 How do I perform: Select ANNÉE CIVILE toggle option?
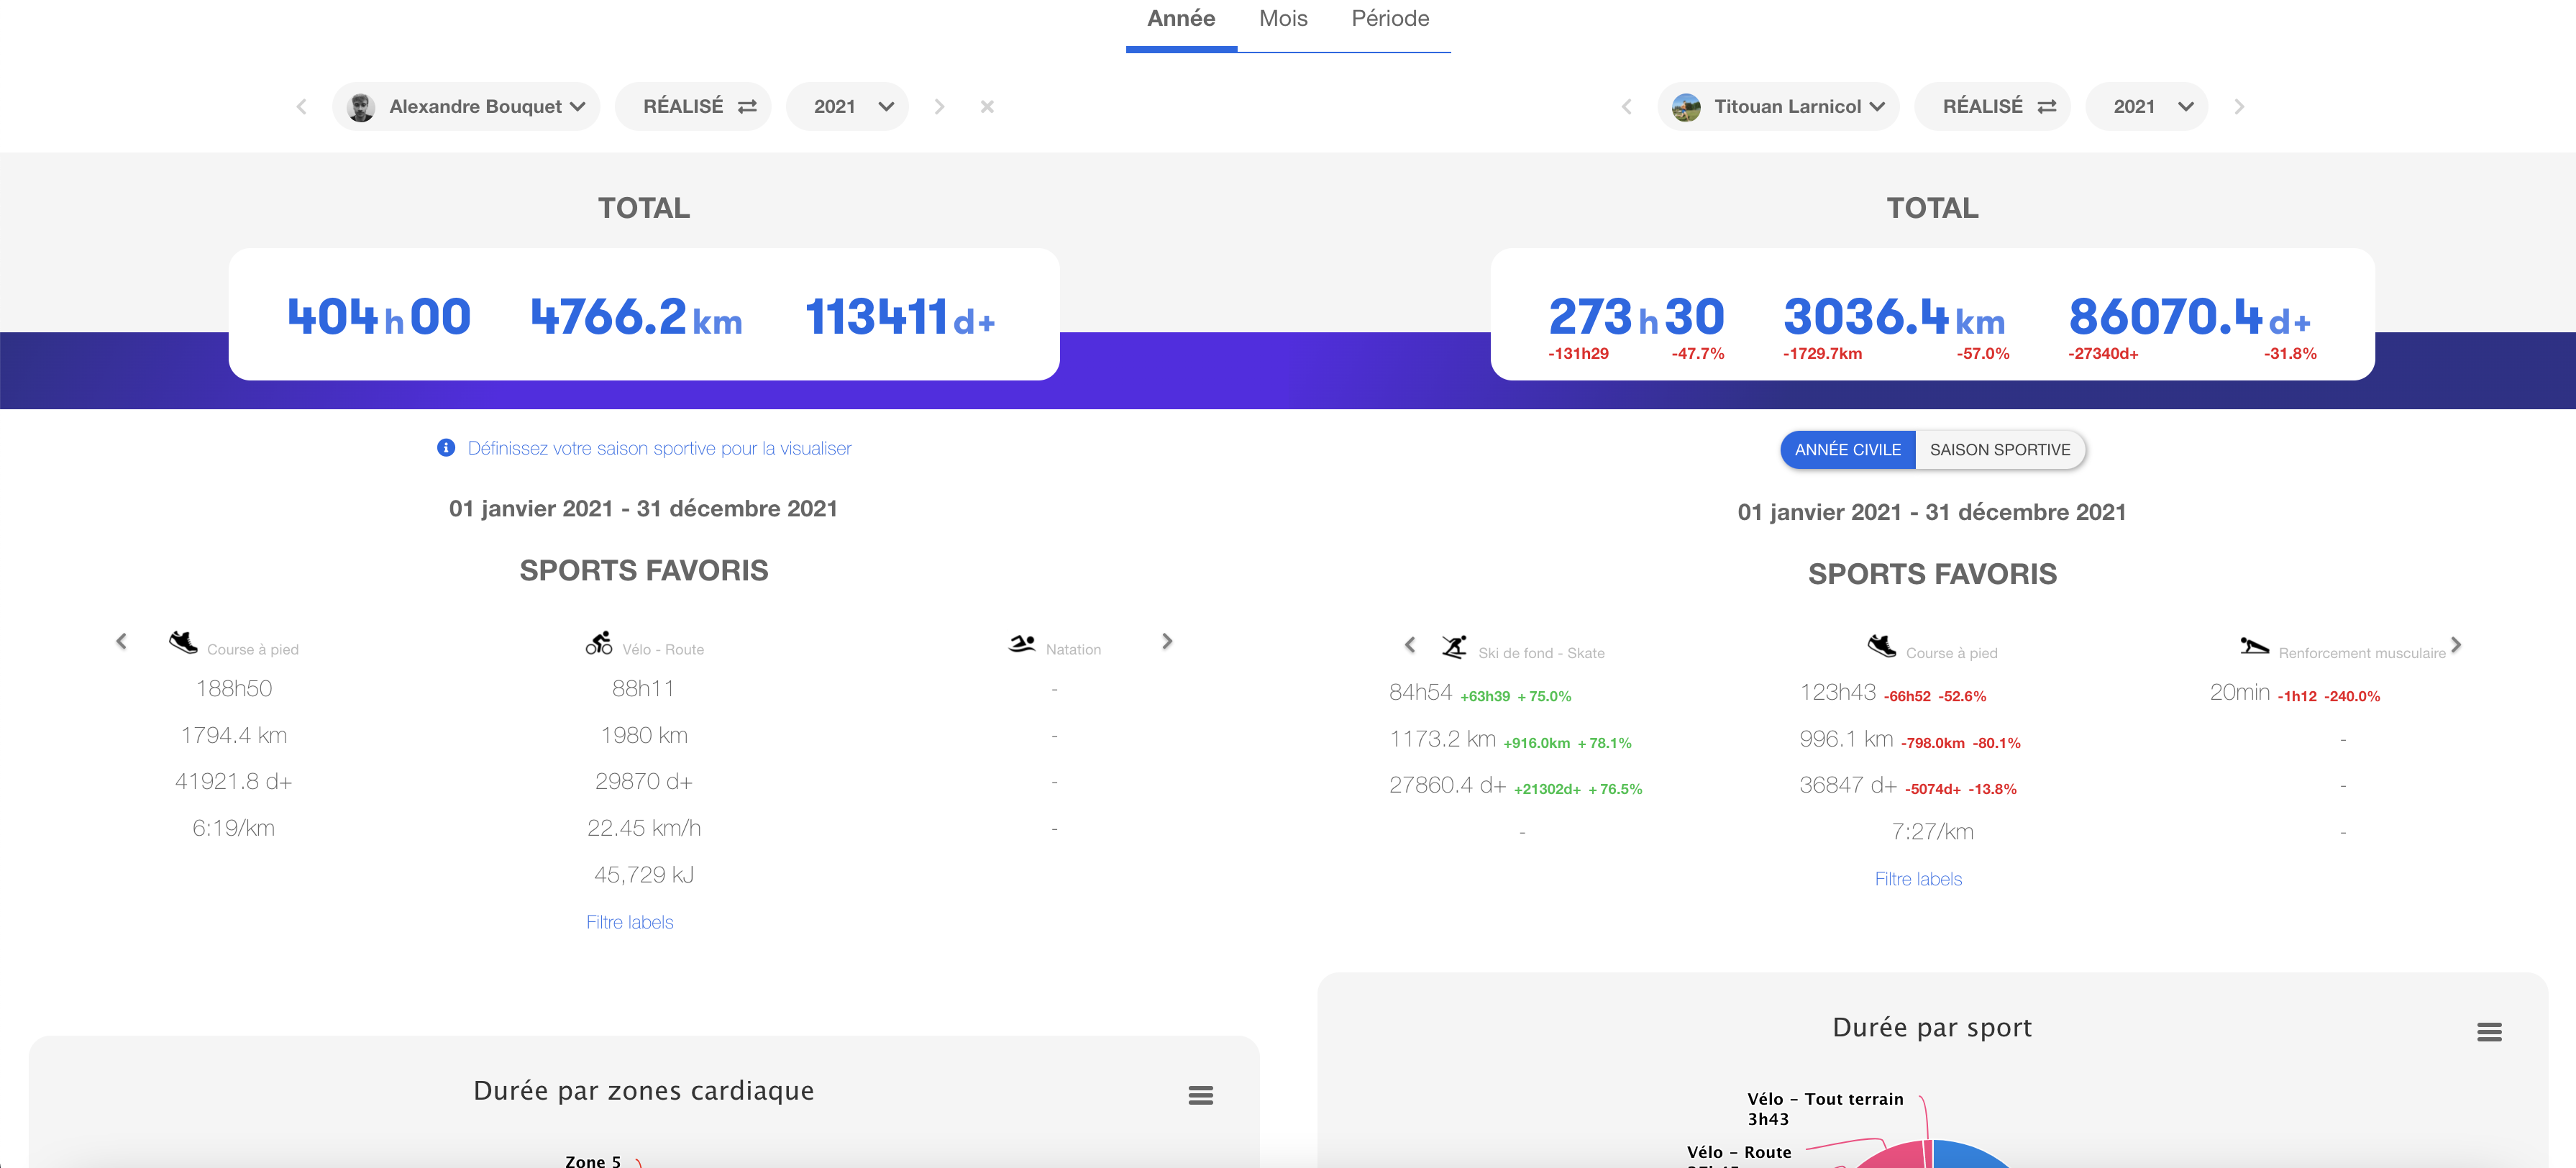tap(1848, 450)
